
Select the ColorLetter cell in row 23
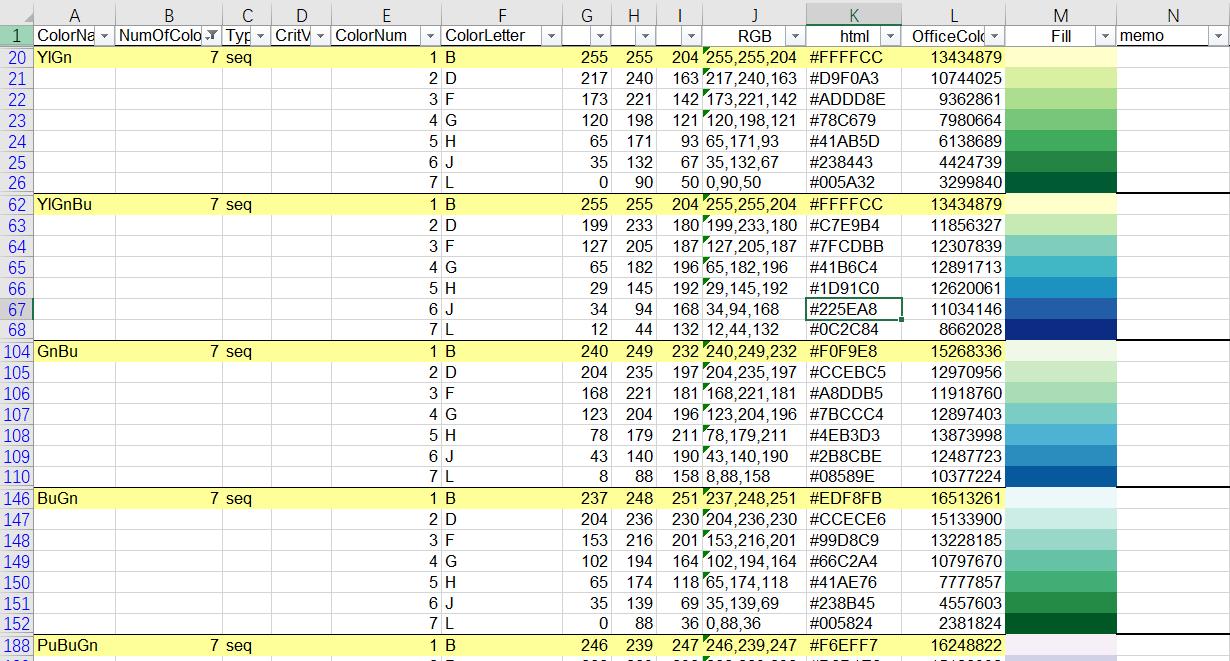(502, 120)
